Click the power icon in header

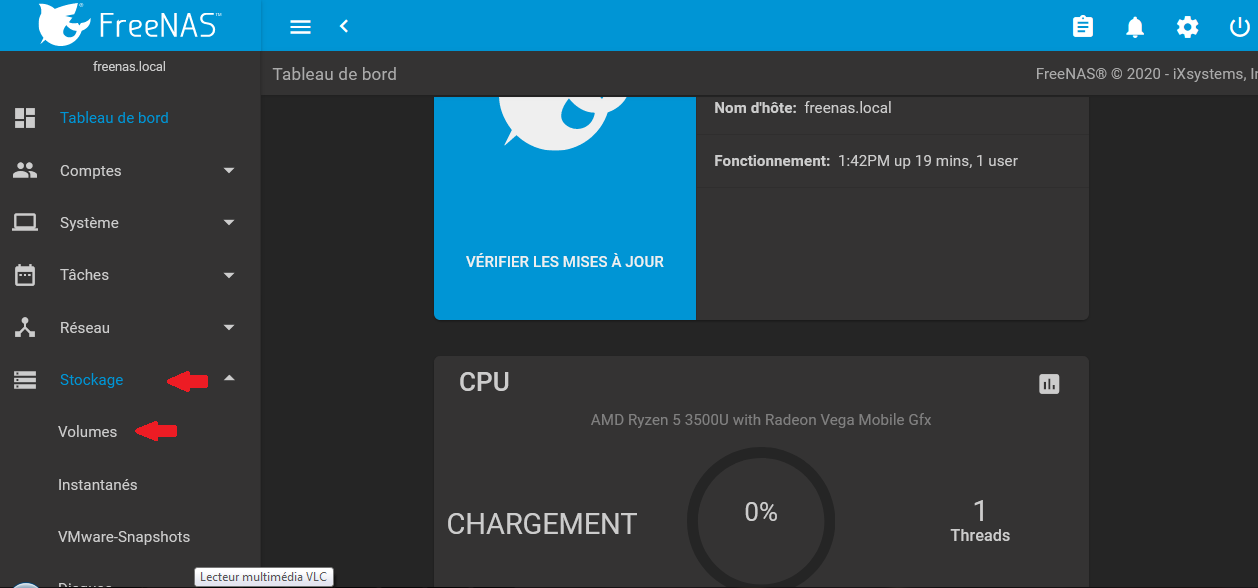[1239, 27]
